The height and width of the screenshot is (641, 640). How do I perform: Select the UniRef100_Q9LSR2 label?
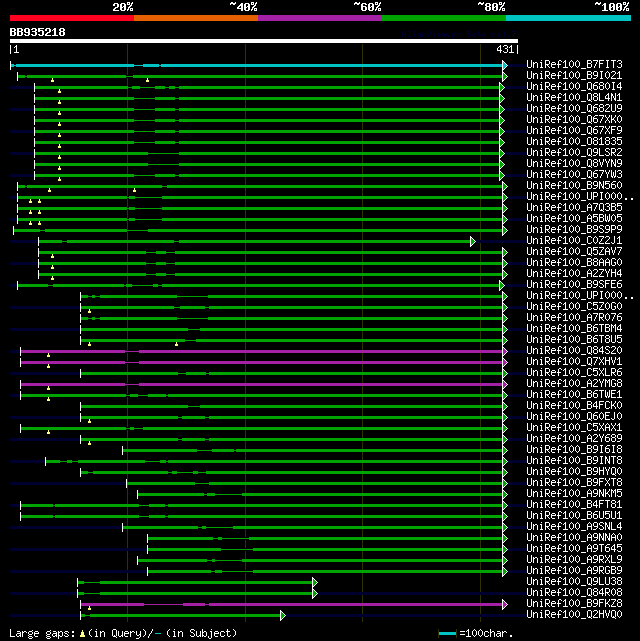[574, 152]
